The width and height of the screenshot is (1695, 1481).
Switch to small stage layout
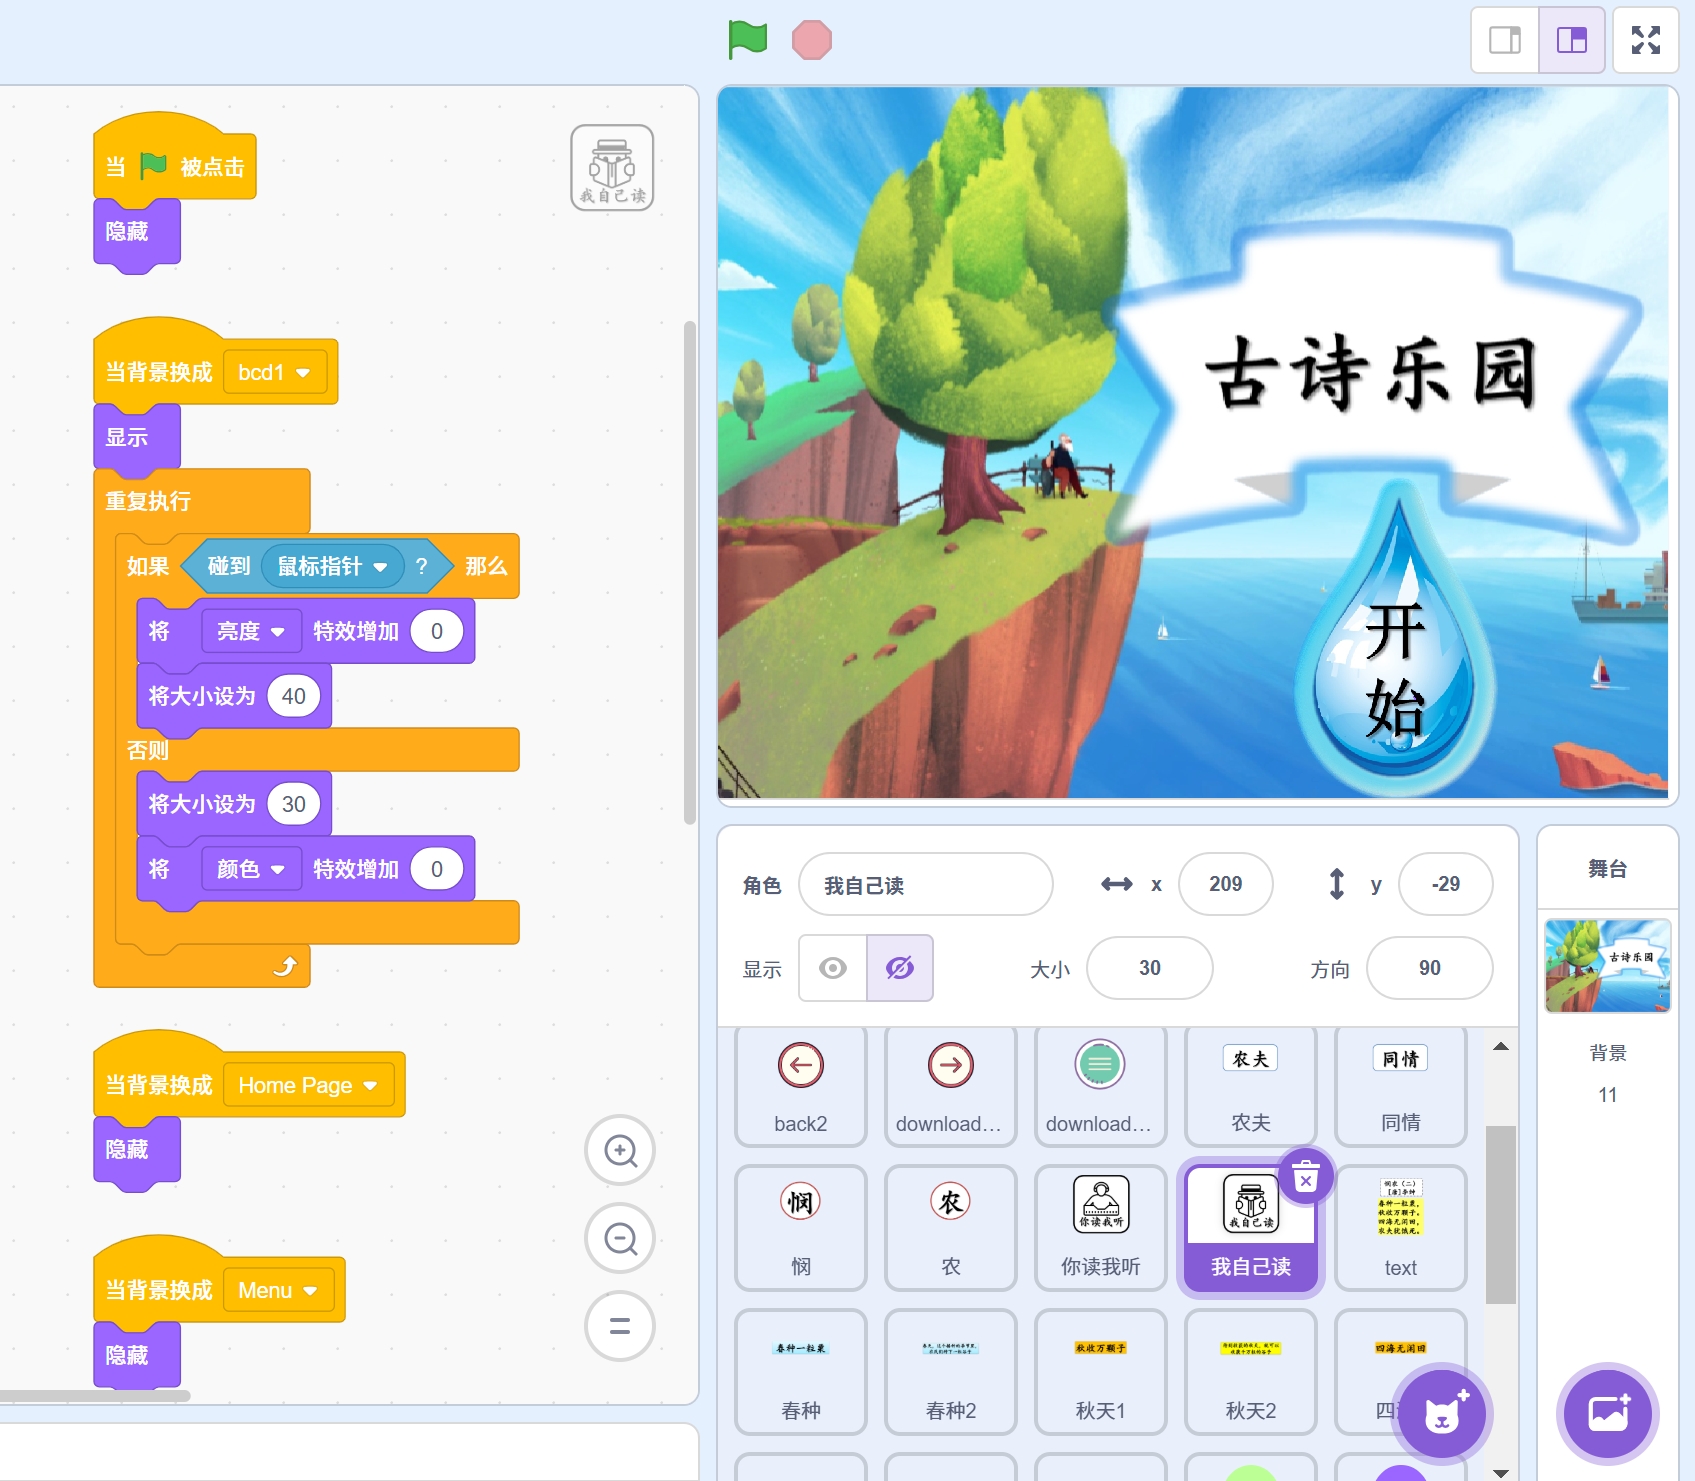(x=1504, y=40)
